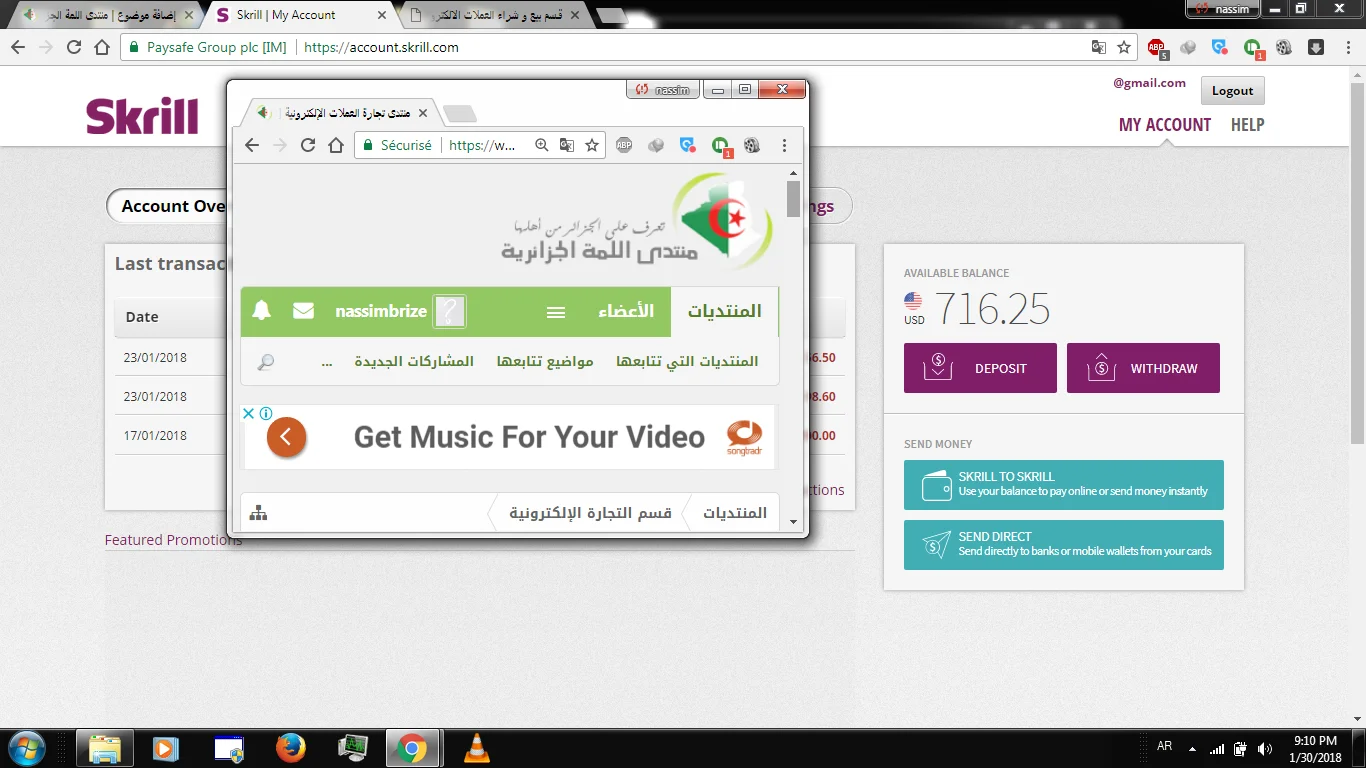The width and height of the screenshot is (1366, 768).
Task: Reload the popup forum page
Action: coord(308,145)
